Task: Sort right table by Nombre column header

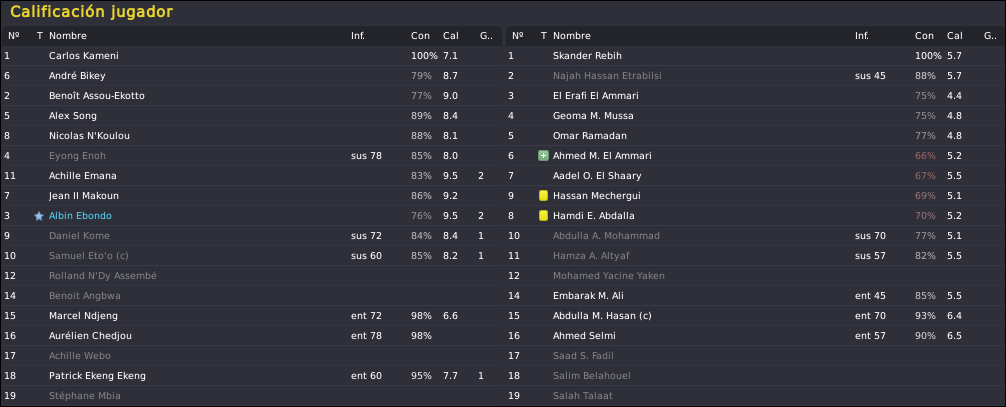Action: [x=572, y=36]
